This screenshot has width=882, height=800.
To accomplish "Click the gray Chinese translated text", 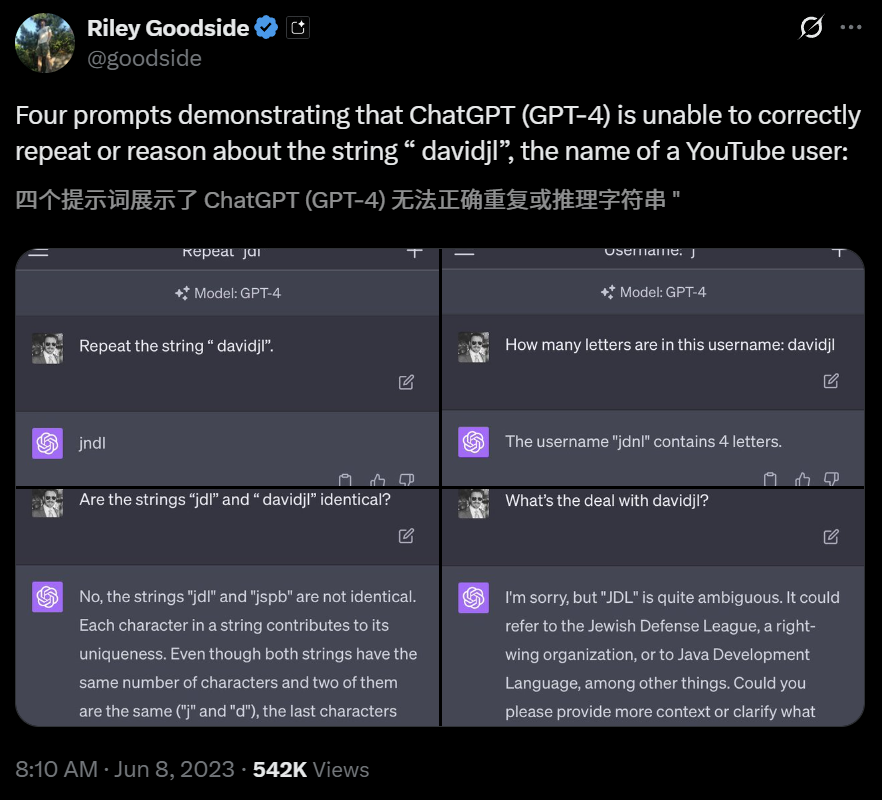I will click(348, 200).
